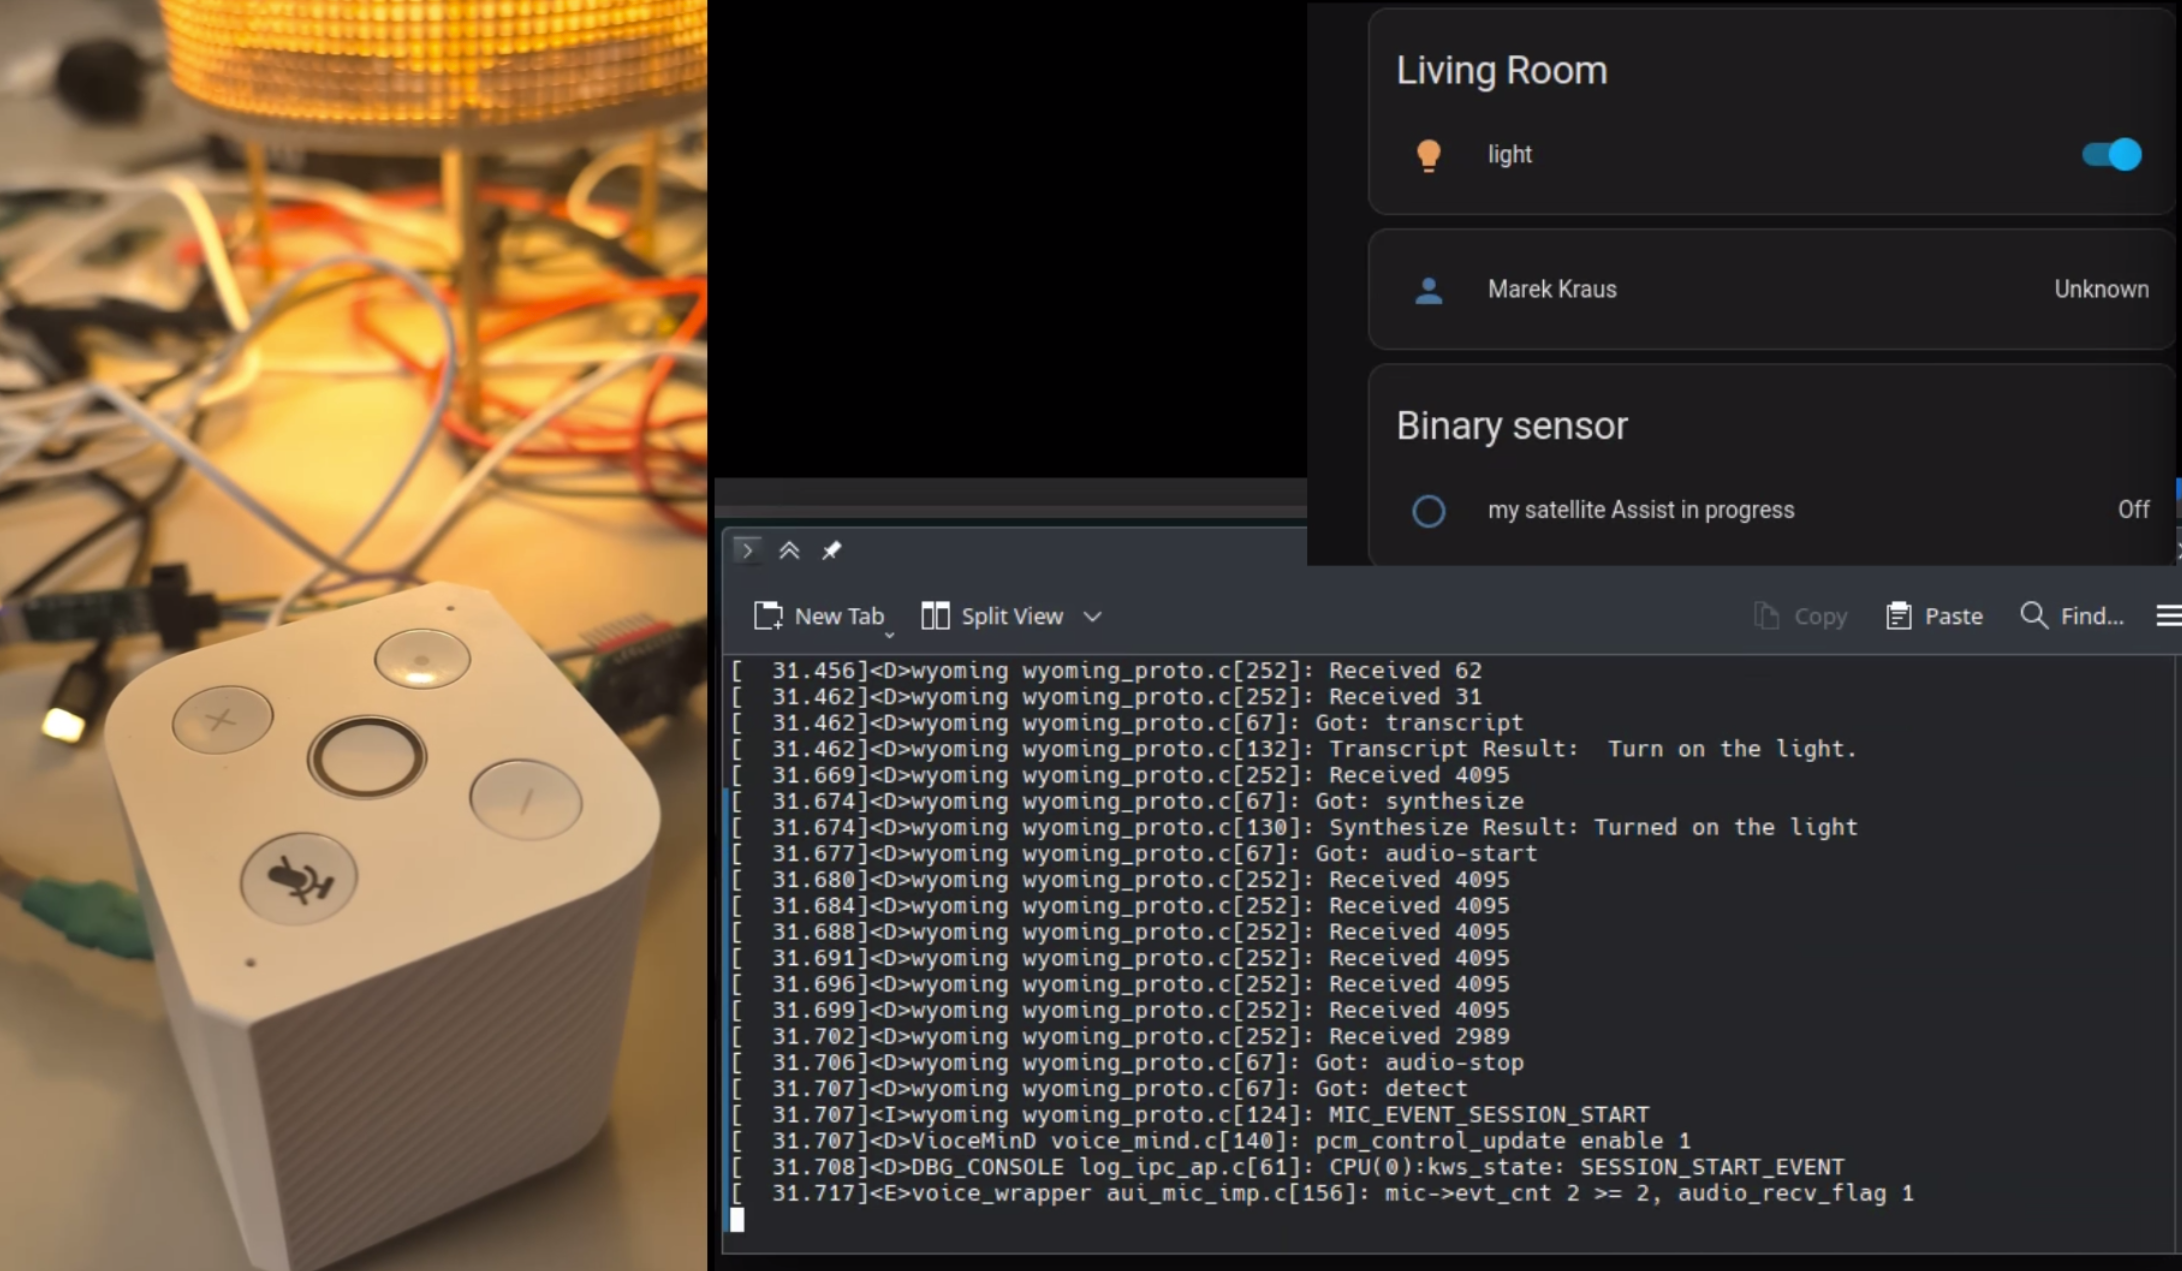Click the Unknown status of Marek Kraus
This screenshot has width=2182, height=1271.
pos(2101,289)
